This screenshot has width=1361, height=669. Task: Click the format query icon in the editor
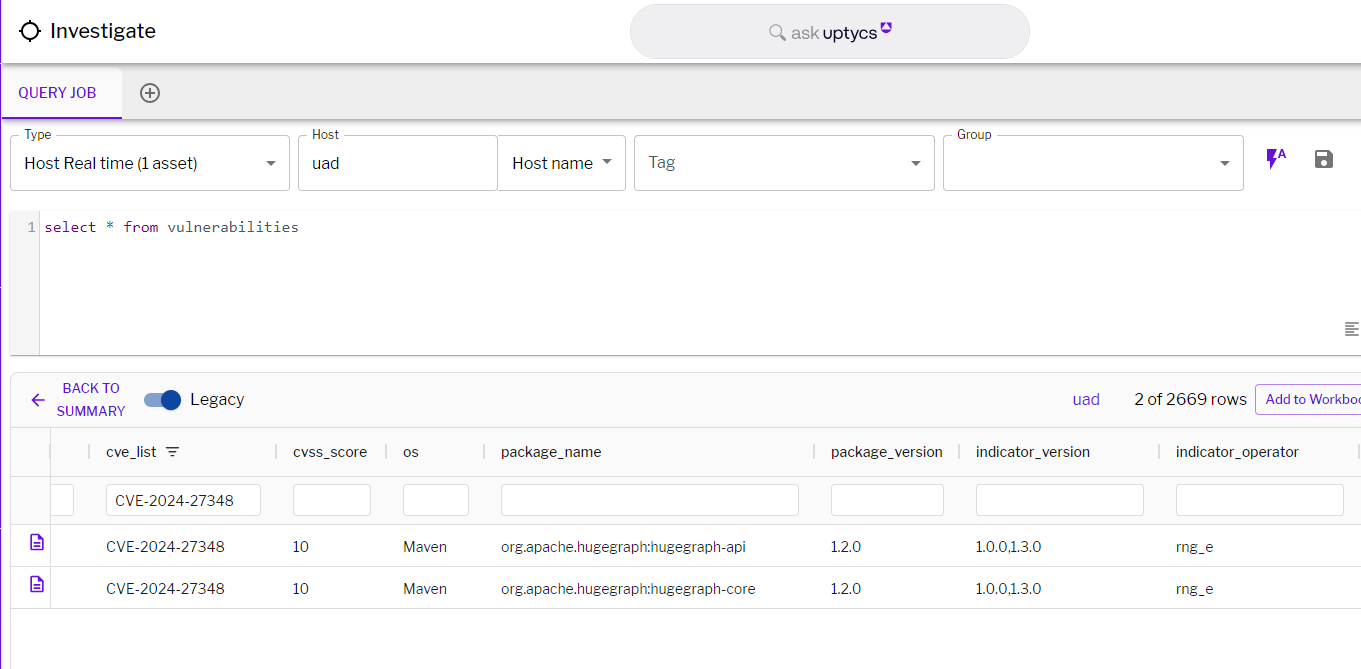[x=1351, y=329]
